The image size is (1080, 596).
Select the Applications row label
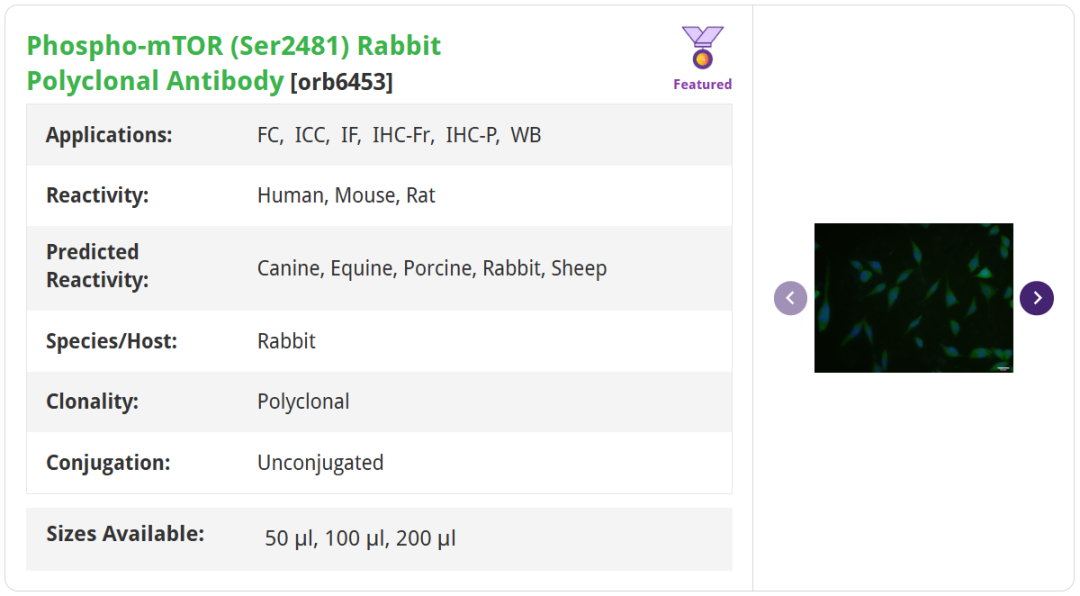click(109, 135)
